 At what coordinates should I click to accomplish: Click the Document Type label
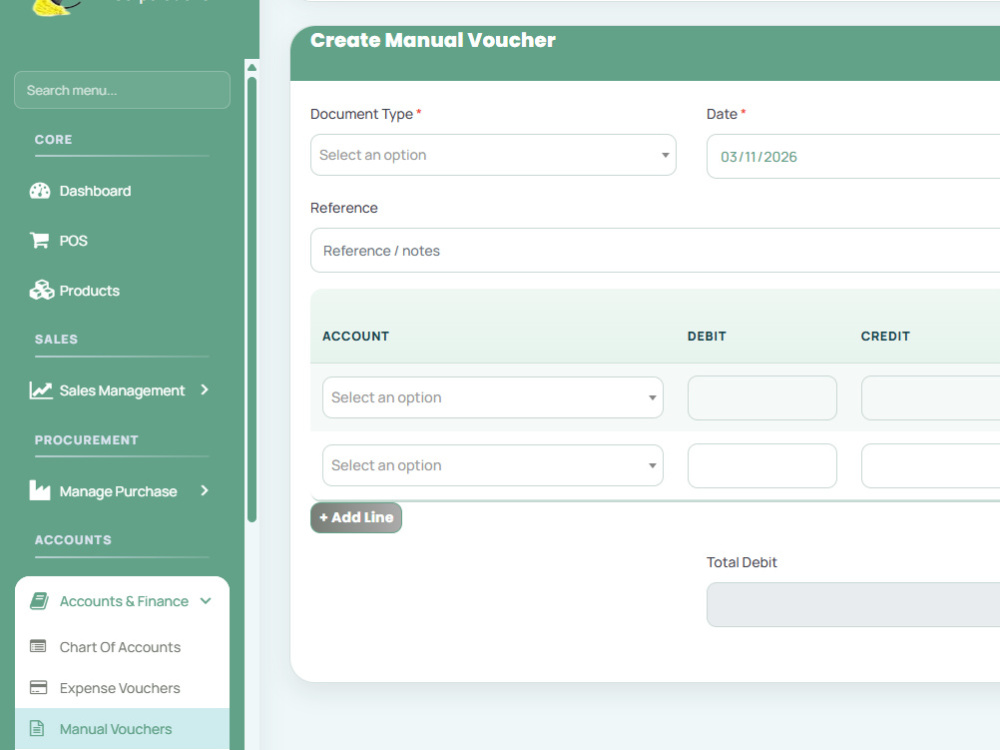[x=362, y=114]
